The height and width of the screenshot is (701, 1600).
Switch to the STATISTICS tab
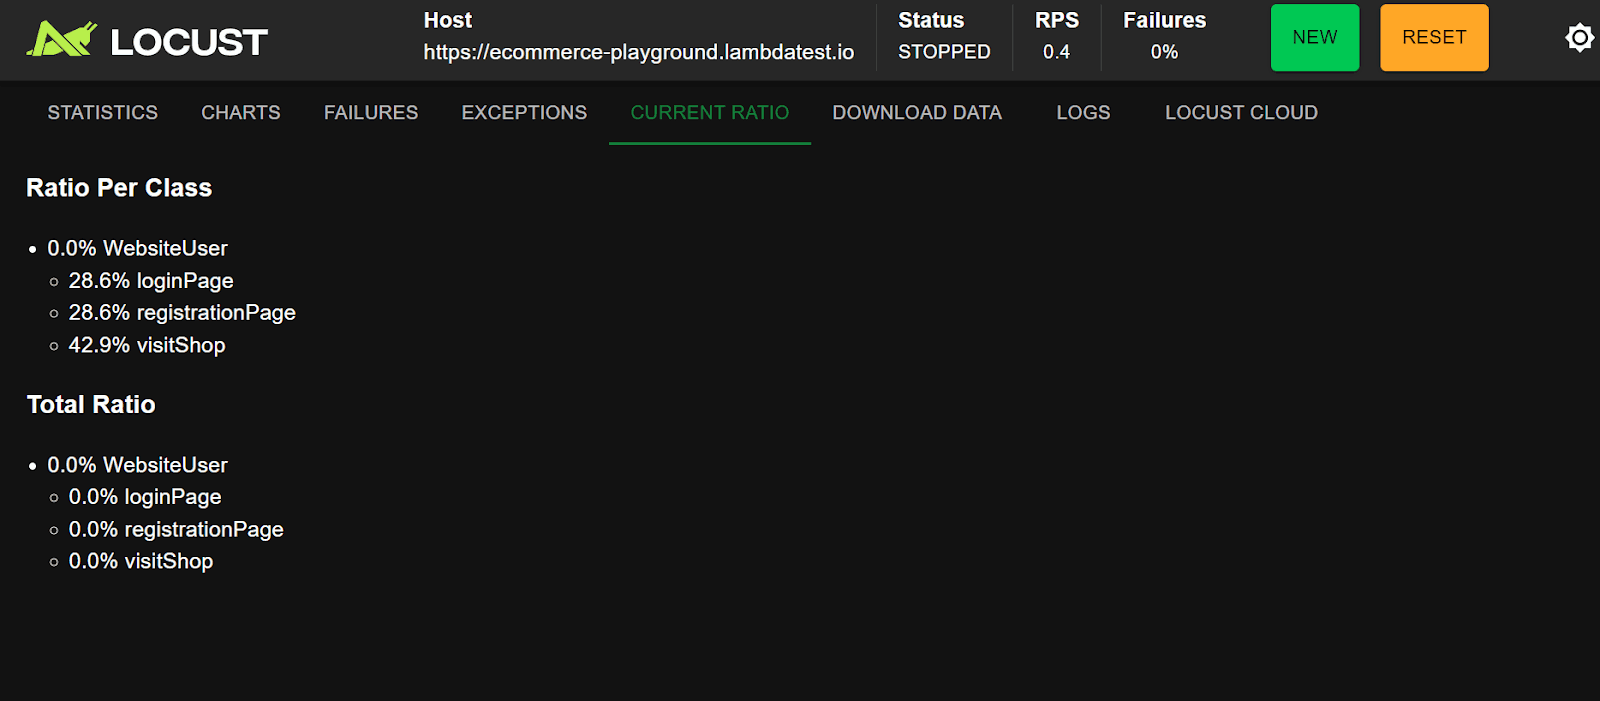pos(102,113)
